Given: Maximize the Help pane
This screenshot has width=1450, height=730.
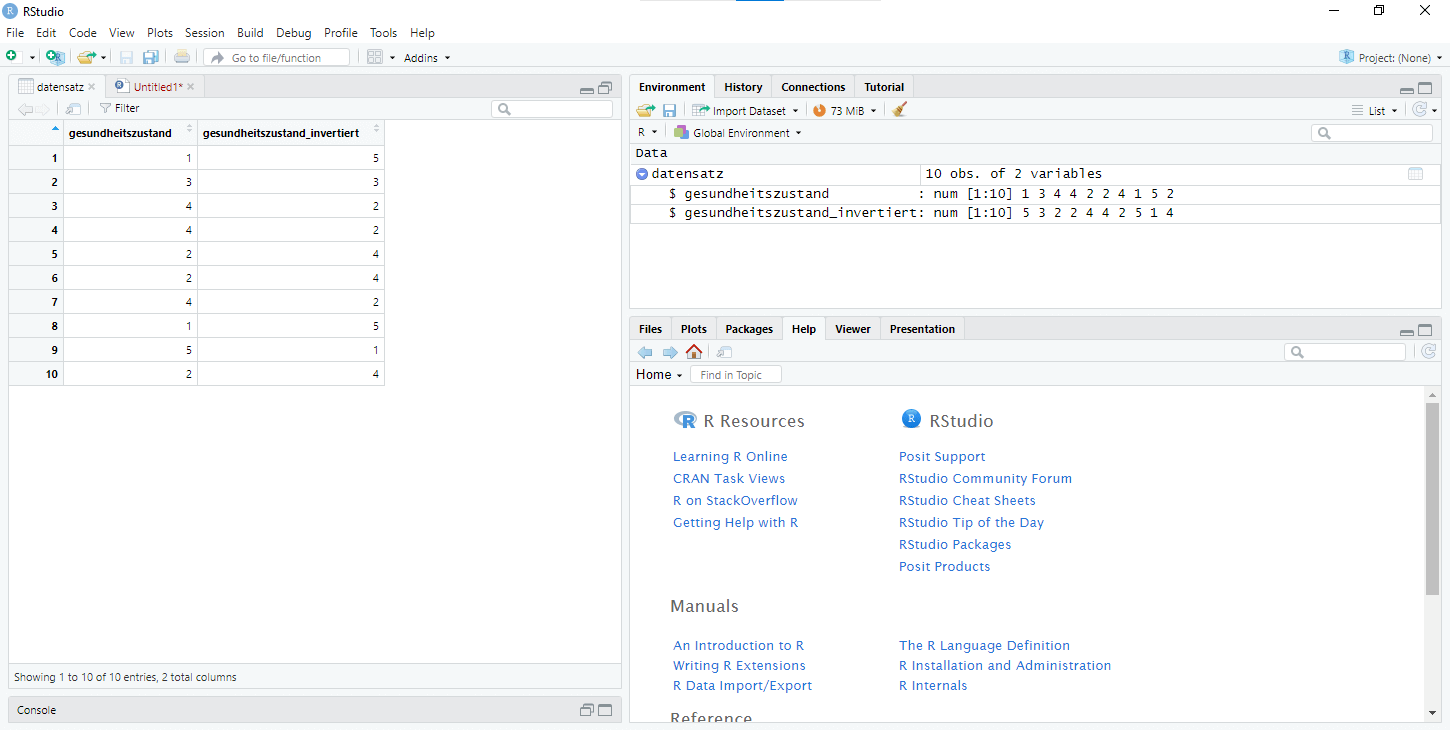Looking at the screenshot, I should click(1425, 330).
